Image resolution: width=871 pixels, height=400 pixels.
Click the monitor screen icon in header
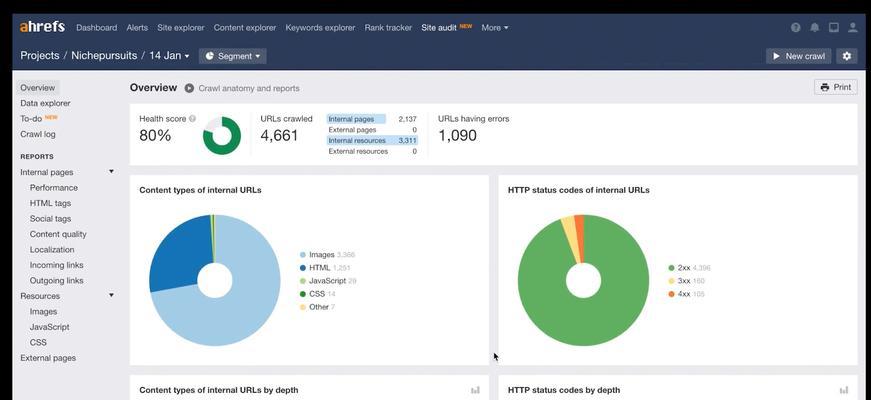(833, 27)
